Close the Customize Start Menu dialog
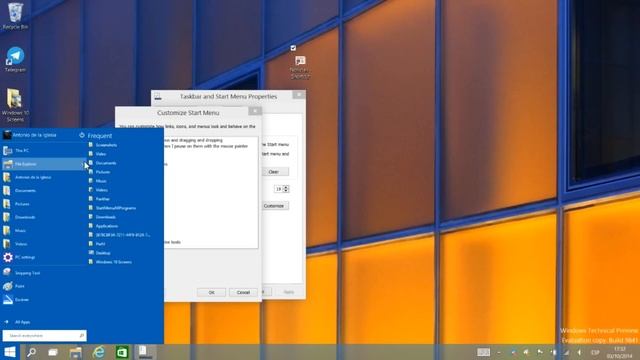The image size is (640, 360). [255, 111]
